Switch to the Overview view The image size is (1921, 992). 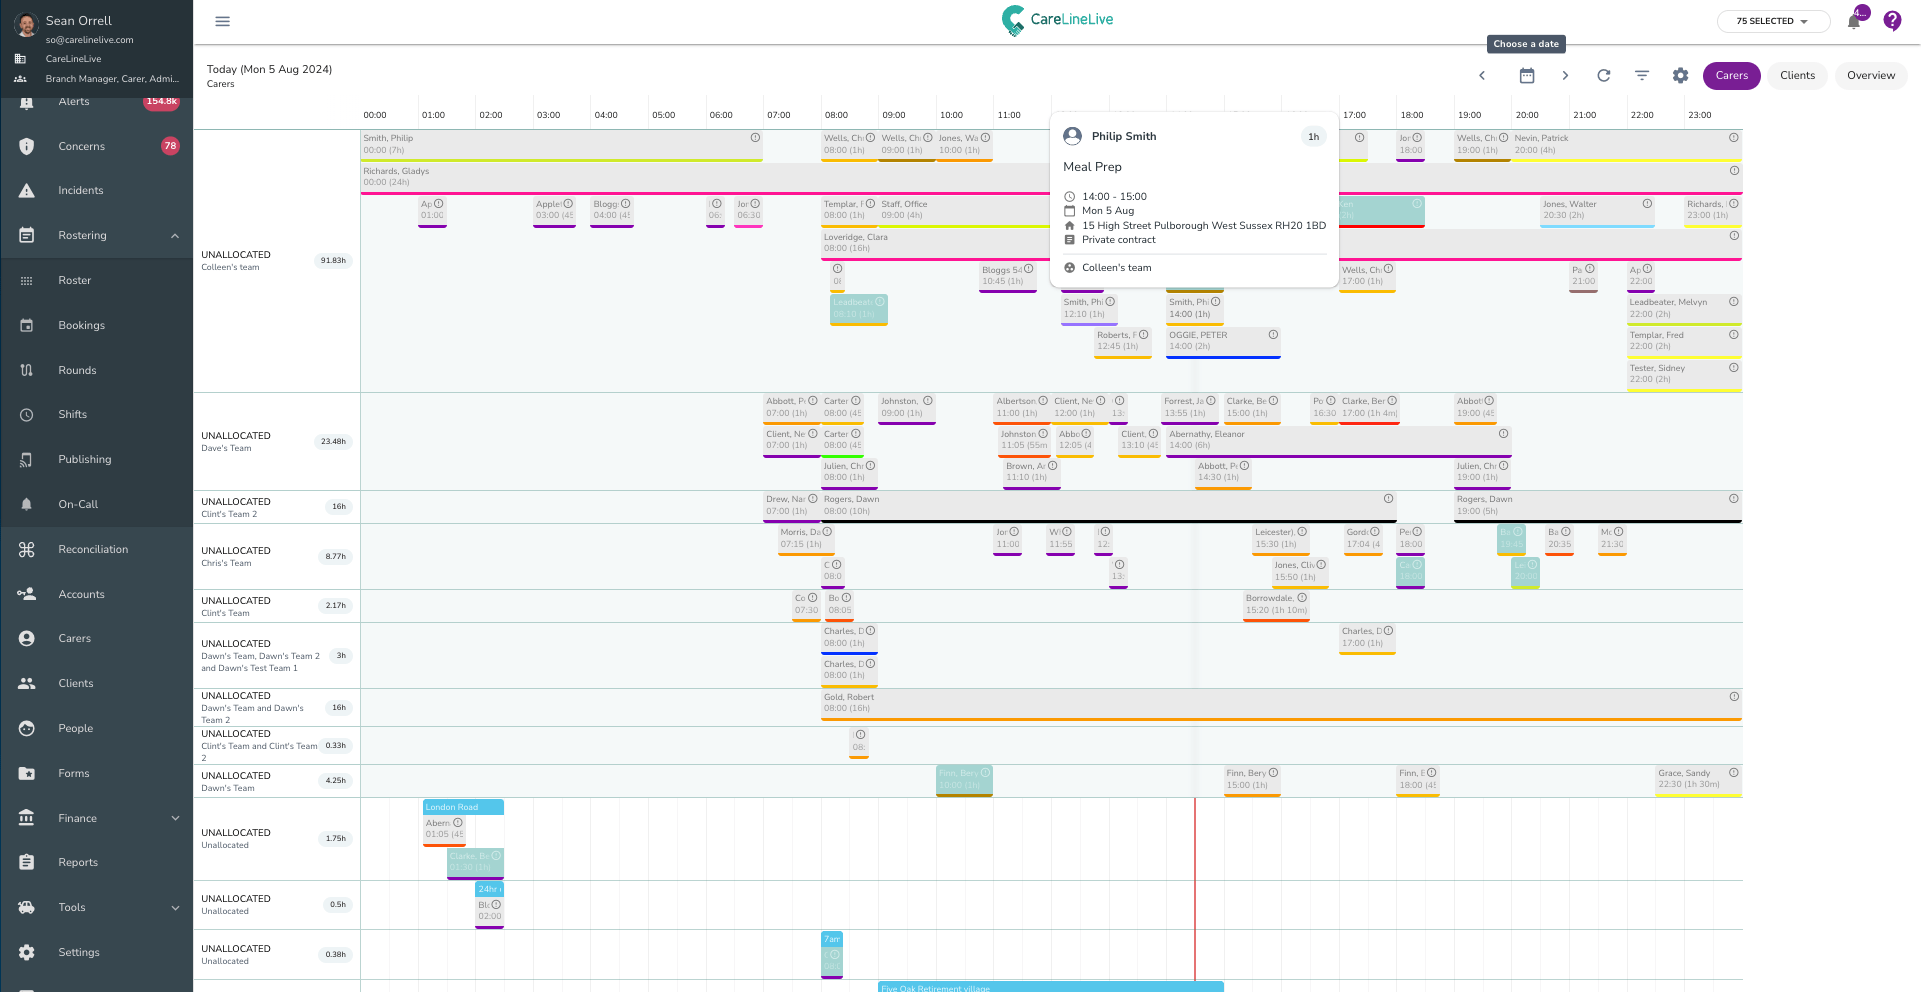[x=1870, y=76]
